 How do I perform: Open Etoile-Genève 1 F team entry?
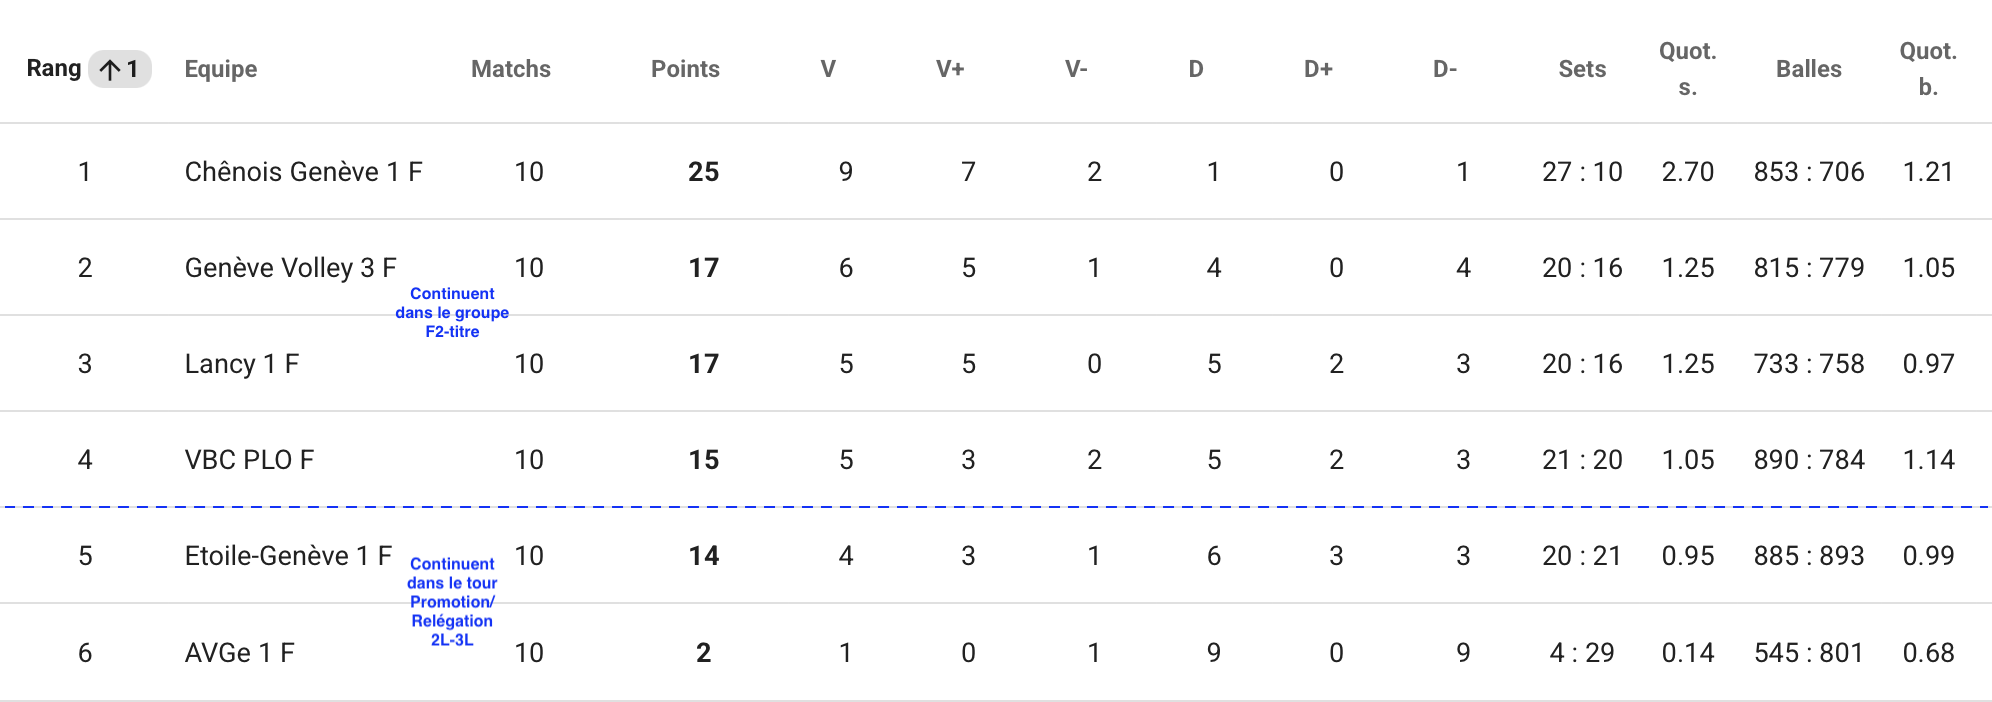tap(288, 556)
